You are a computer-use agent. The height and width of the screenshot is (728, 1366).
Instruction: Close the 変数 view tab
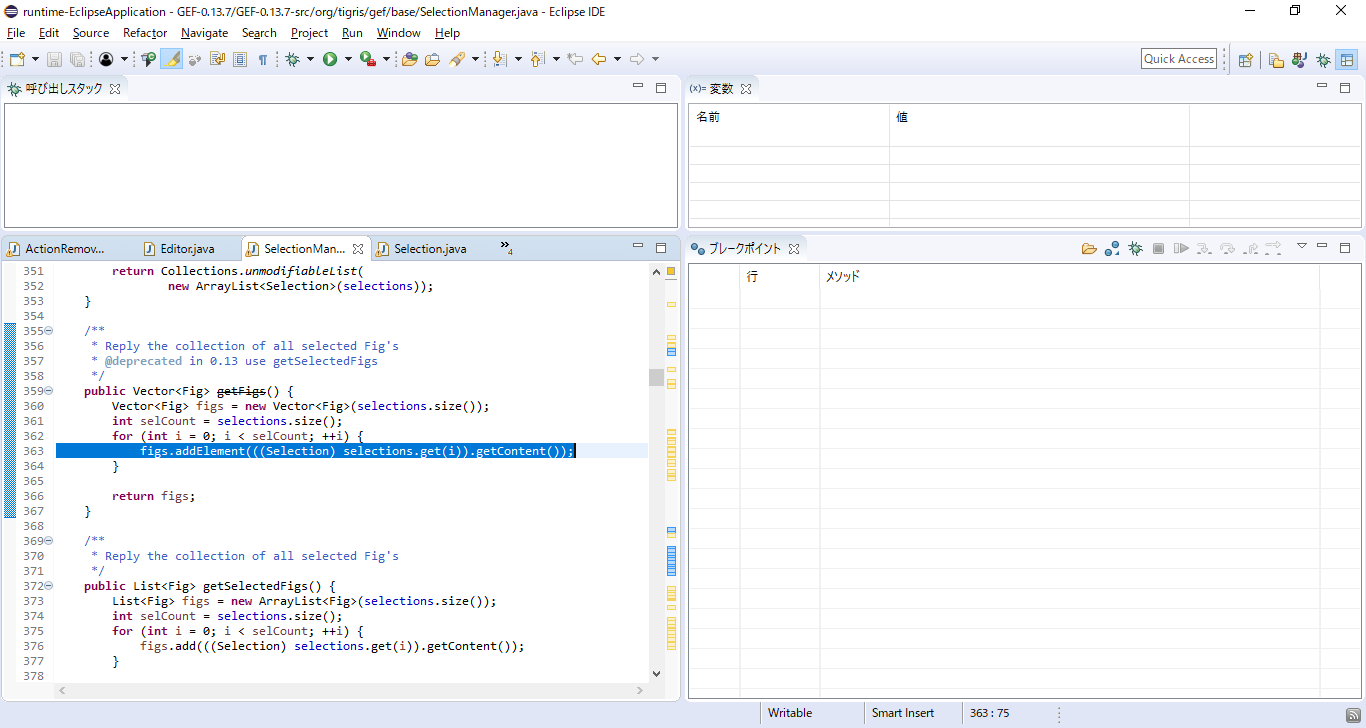click(x=745, y=89)
